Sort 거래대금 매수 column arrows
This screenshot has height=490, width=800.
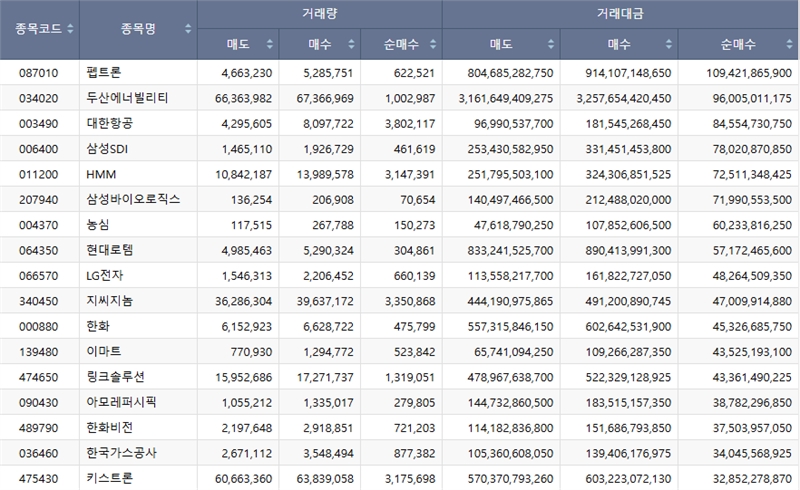click(668, 44)
